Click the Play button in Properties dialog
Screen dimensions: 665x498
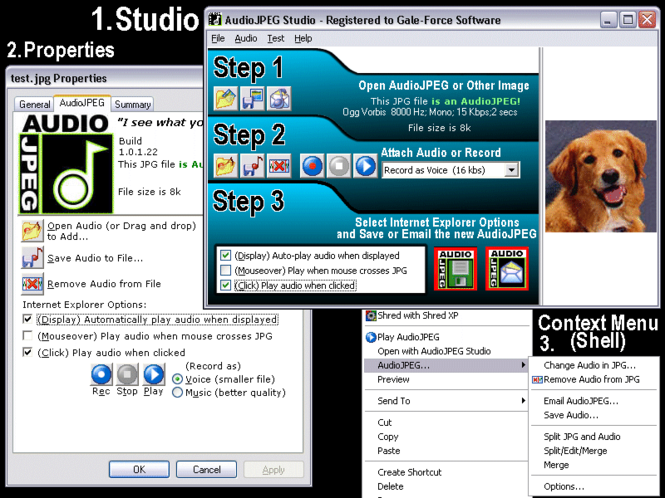point(154,375)
